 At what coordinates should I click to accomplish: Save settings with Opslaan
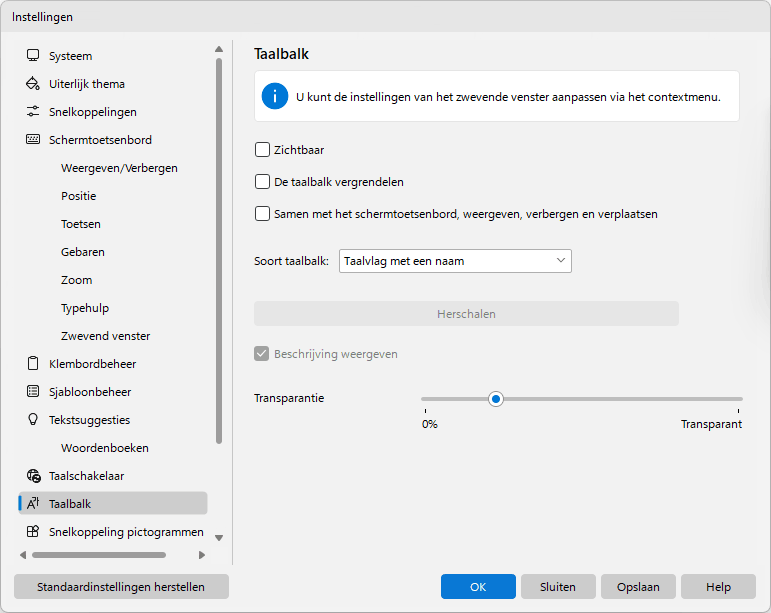coord(638,586)
